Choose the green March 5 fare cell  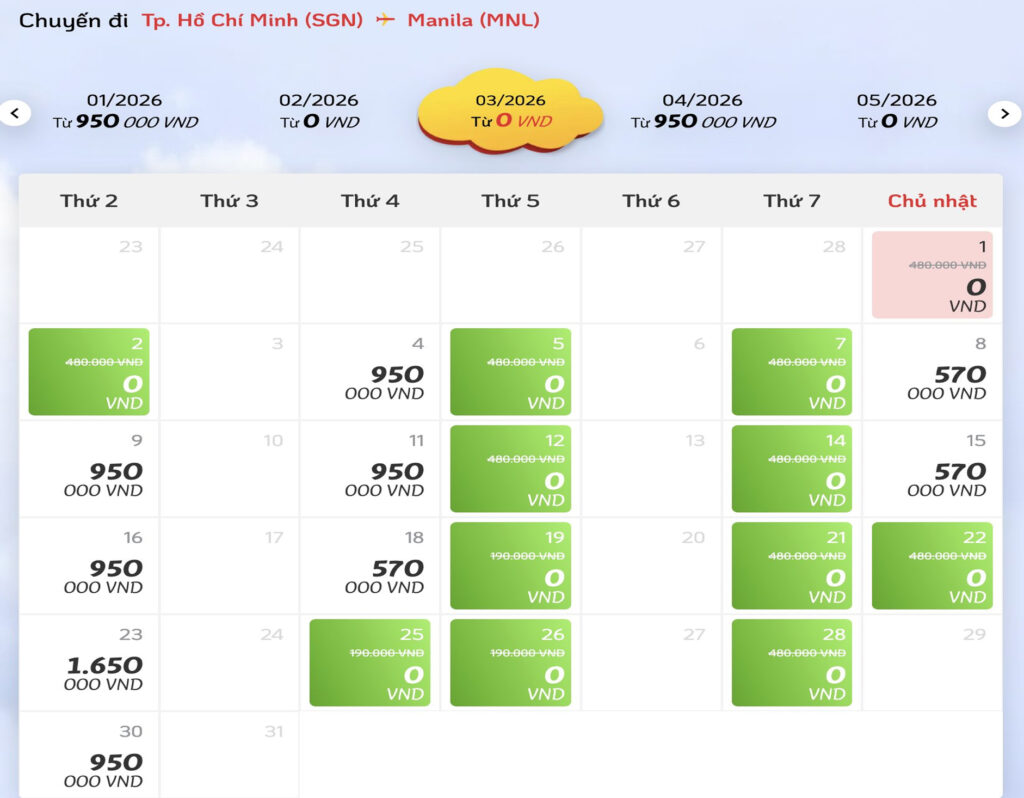click(510, 372)
